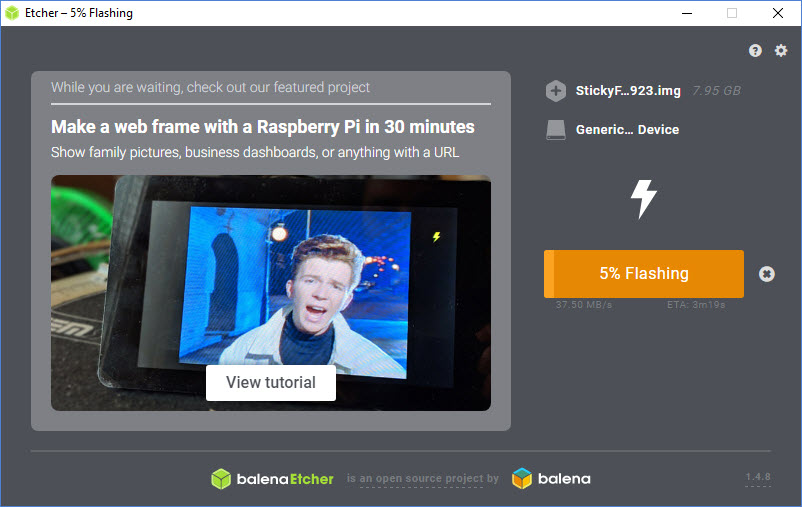Click the Generic... Device label
The height and width of the screenshot is (507, 802).
[627, 129]
